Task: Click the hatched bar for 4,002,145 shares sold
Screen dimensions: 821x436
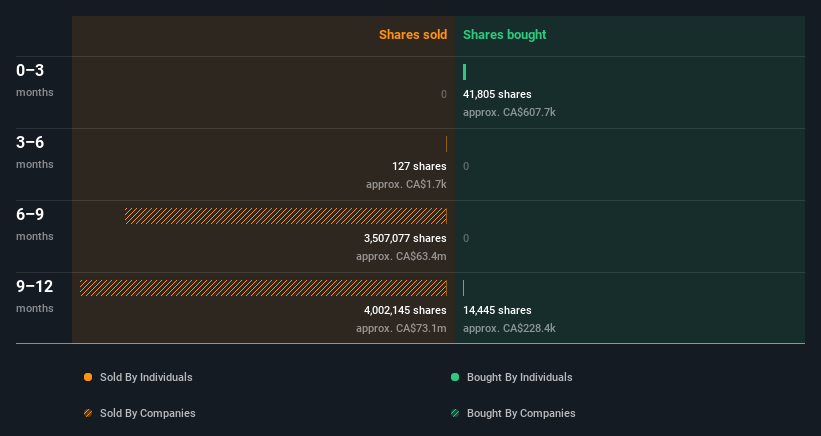Action: tap(263, 288)
